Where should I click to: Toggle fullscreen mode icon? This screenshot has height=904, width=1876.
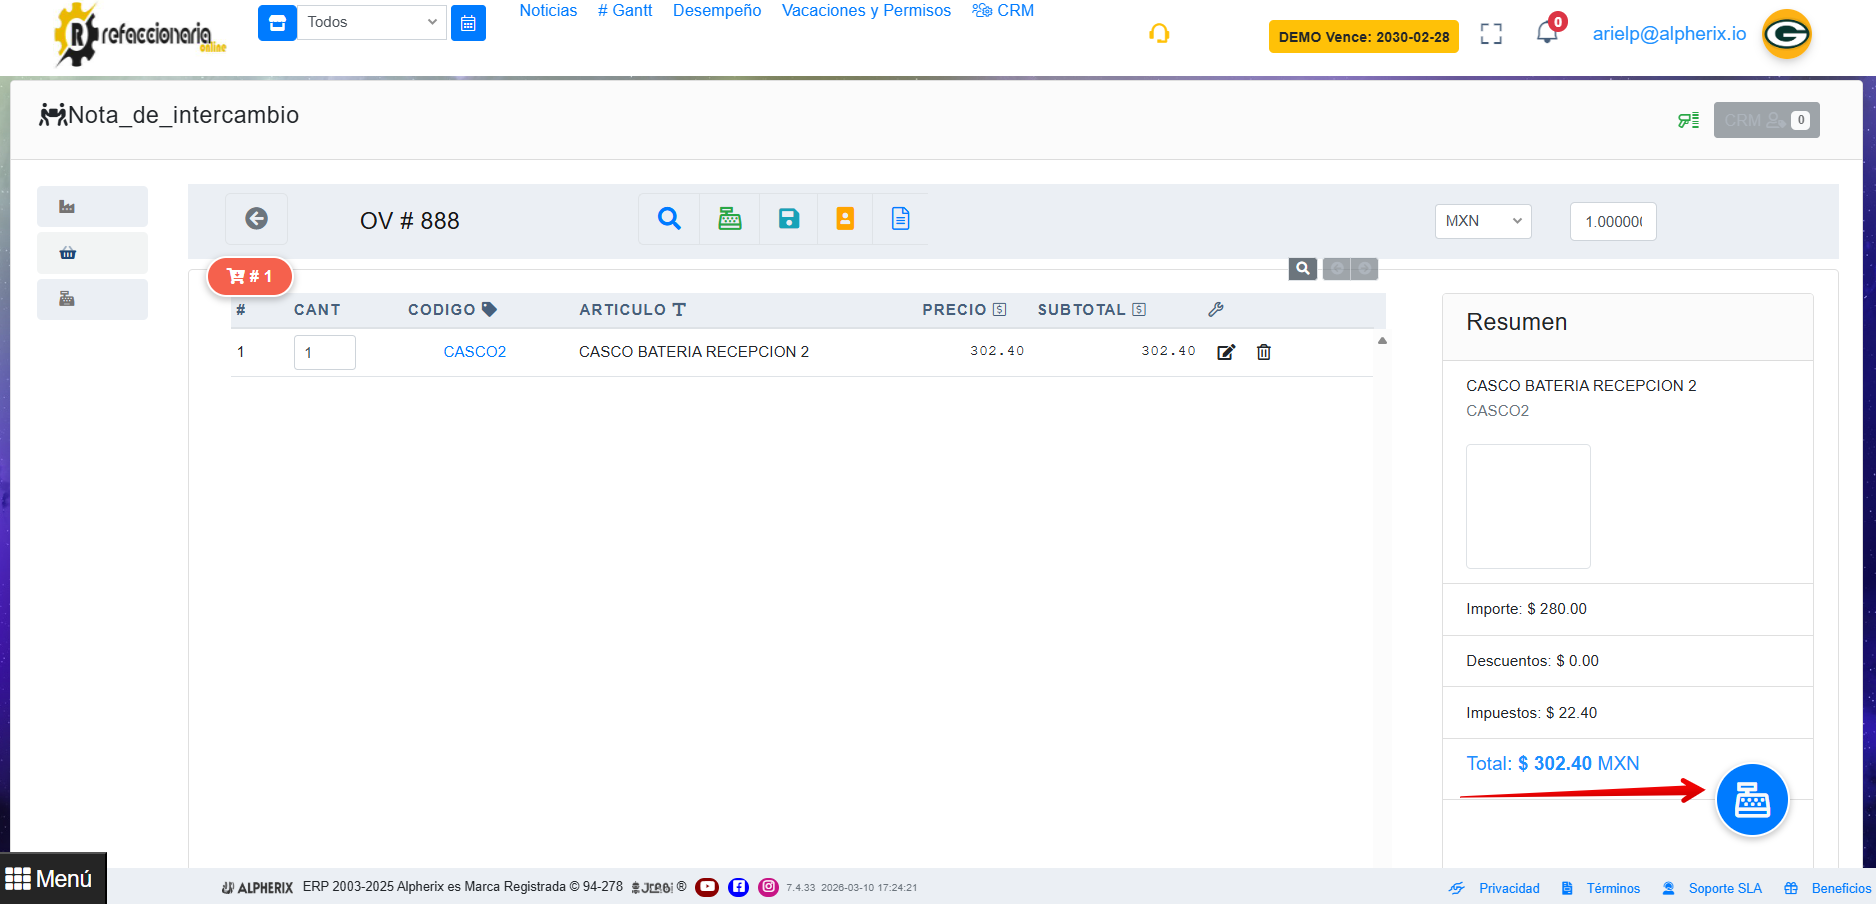point(1491,34)
